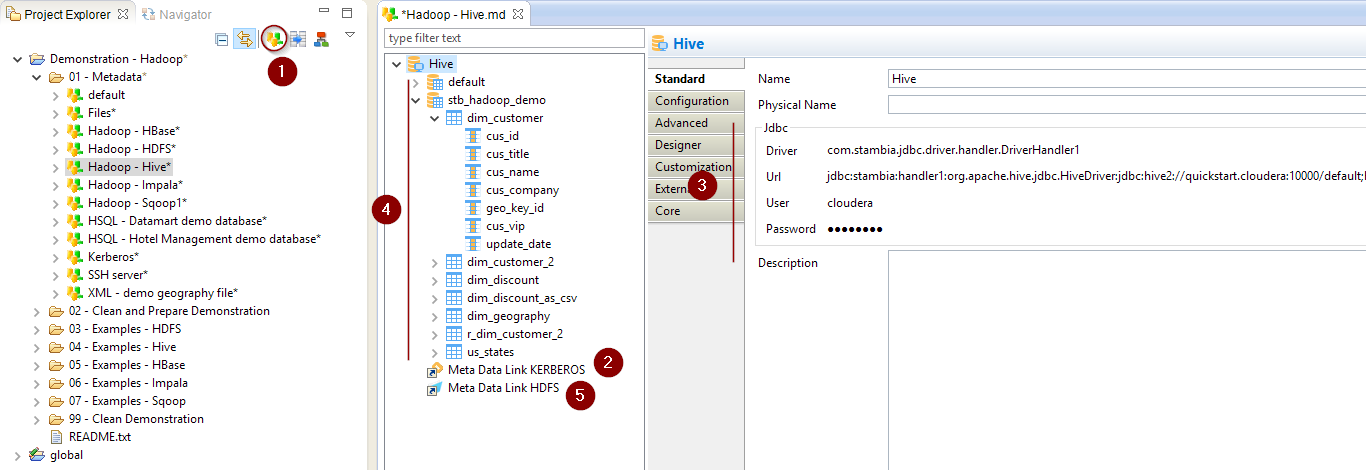Click the Jdbc Driver value DriverHandler1
The image size is (1366, 470).
pos(953,151)
